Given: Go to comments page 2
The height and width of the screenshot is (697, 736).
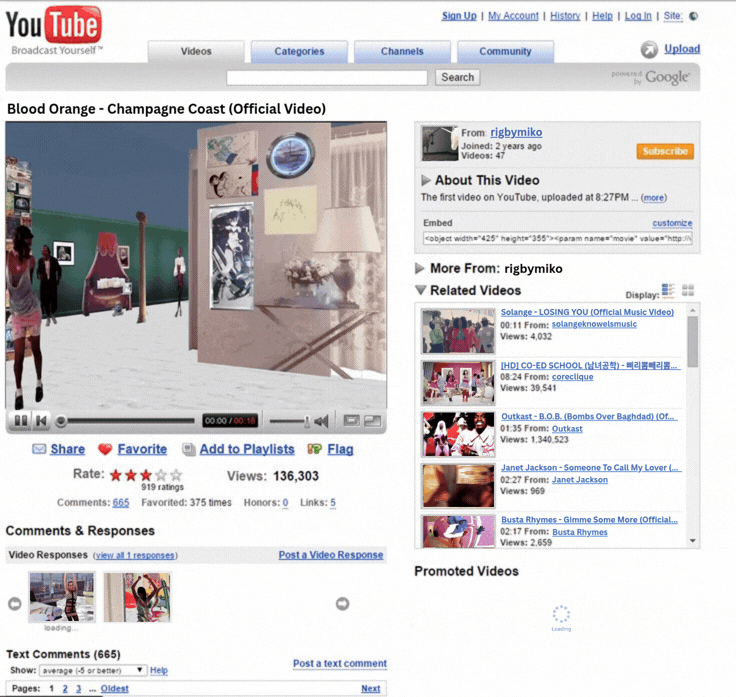Looking at the screenshot, I should coord(65,689).
